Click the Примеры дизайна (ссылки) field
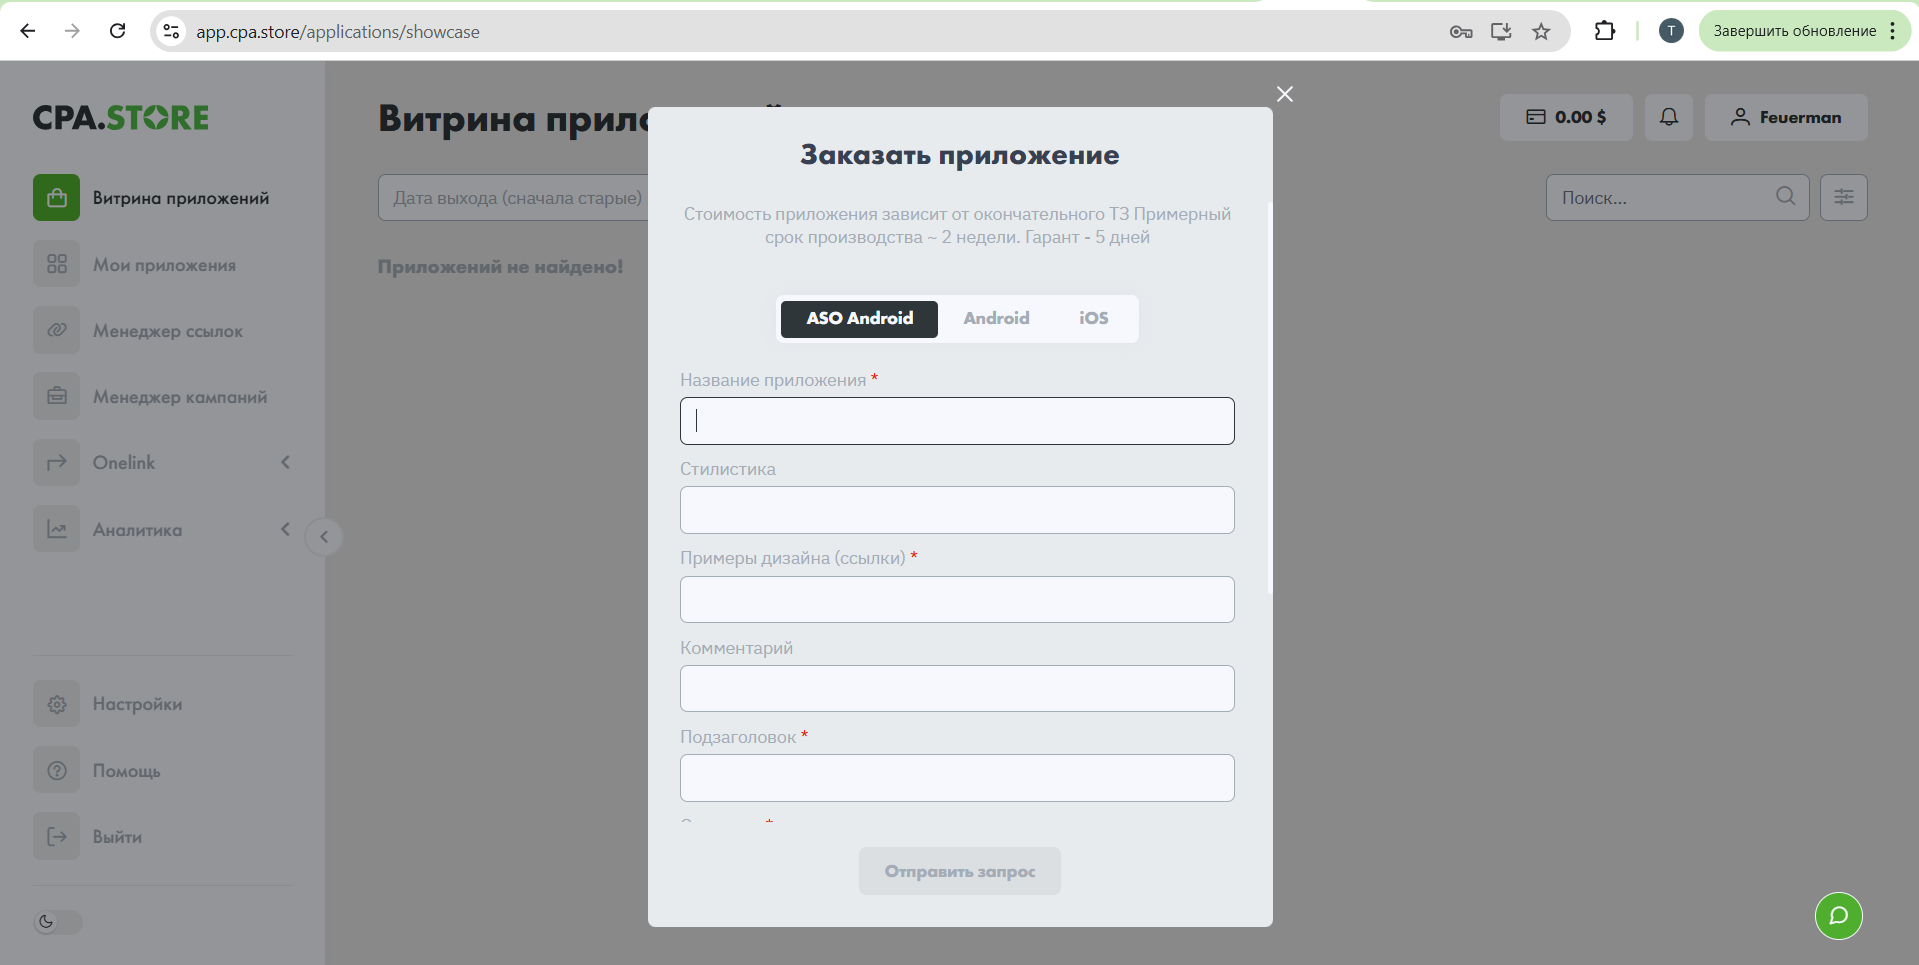 tap(957, 599)
